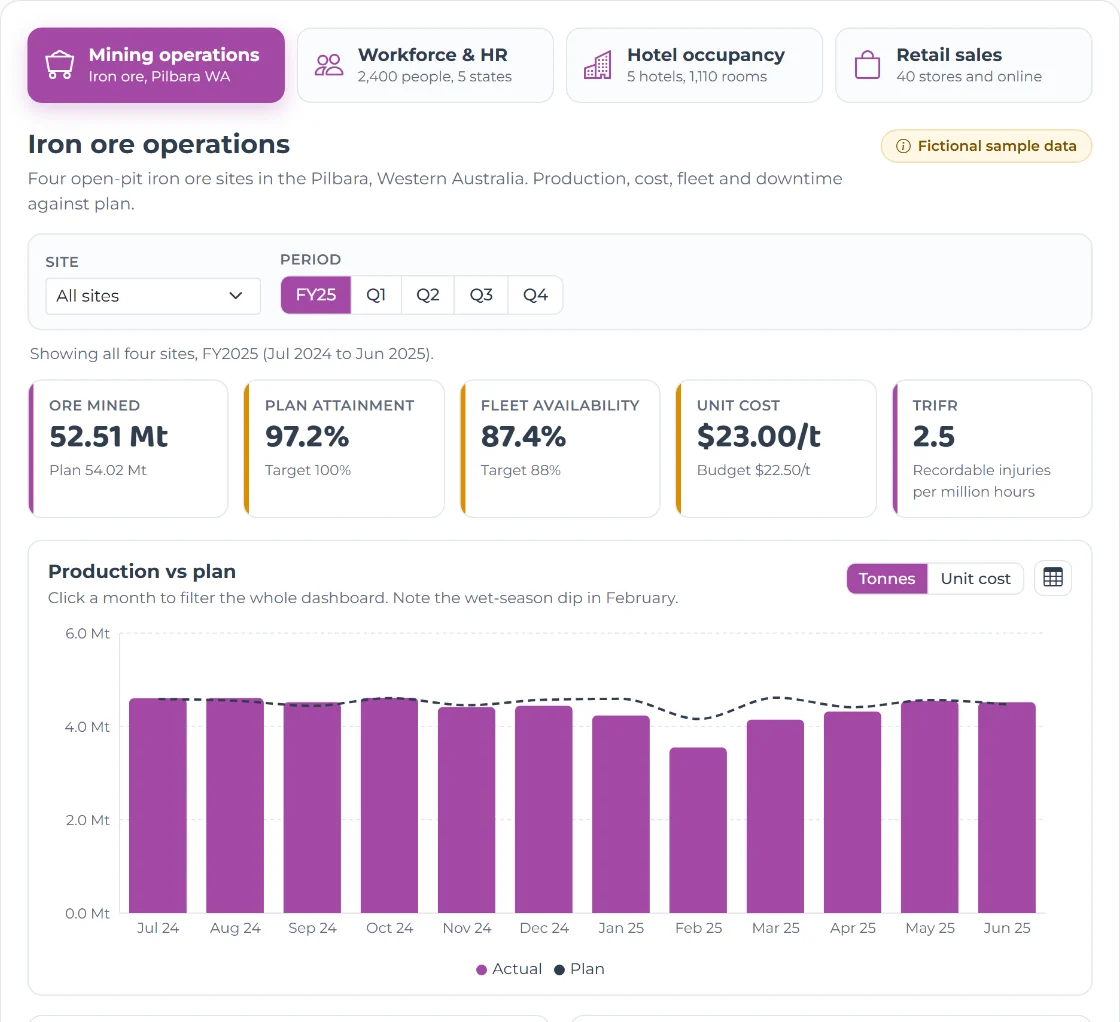Click the 'Plan 54.02 Mt' text
This screenshot has width=1120, height=1022.
pos(98,470)
